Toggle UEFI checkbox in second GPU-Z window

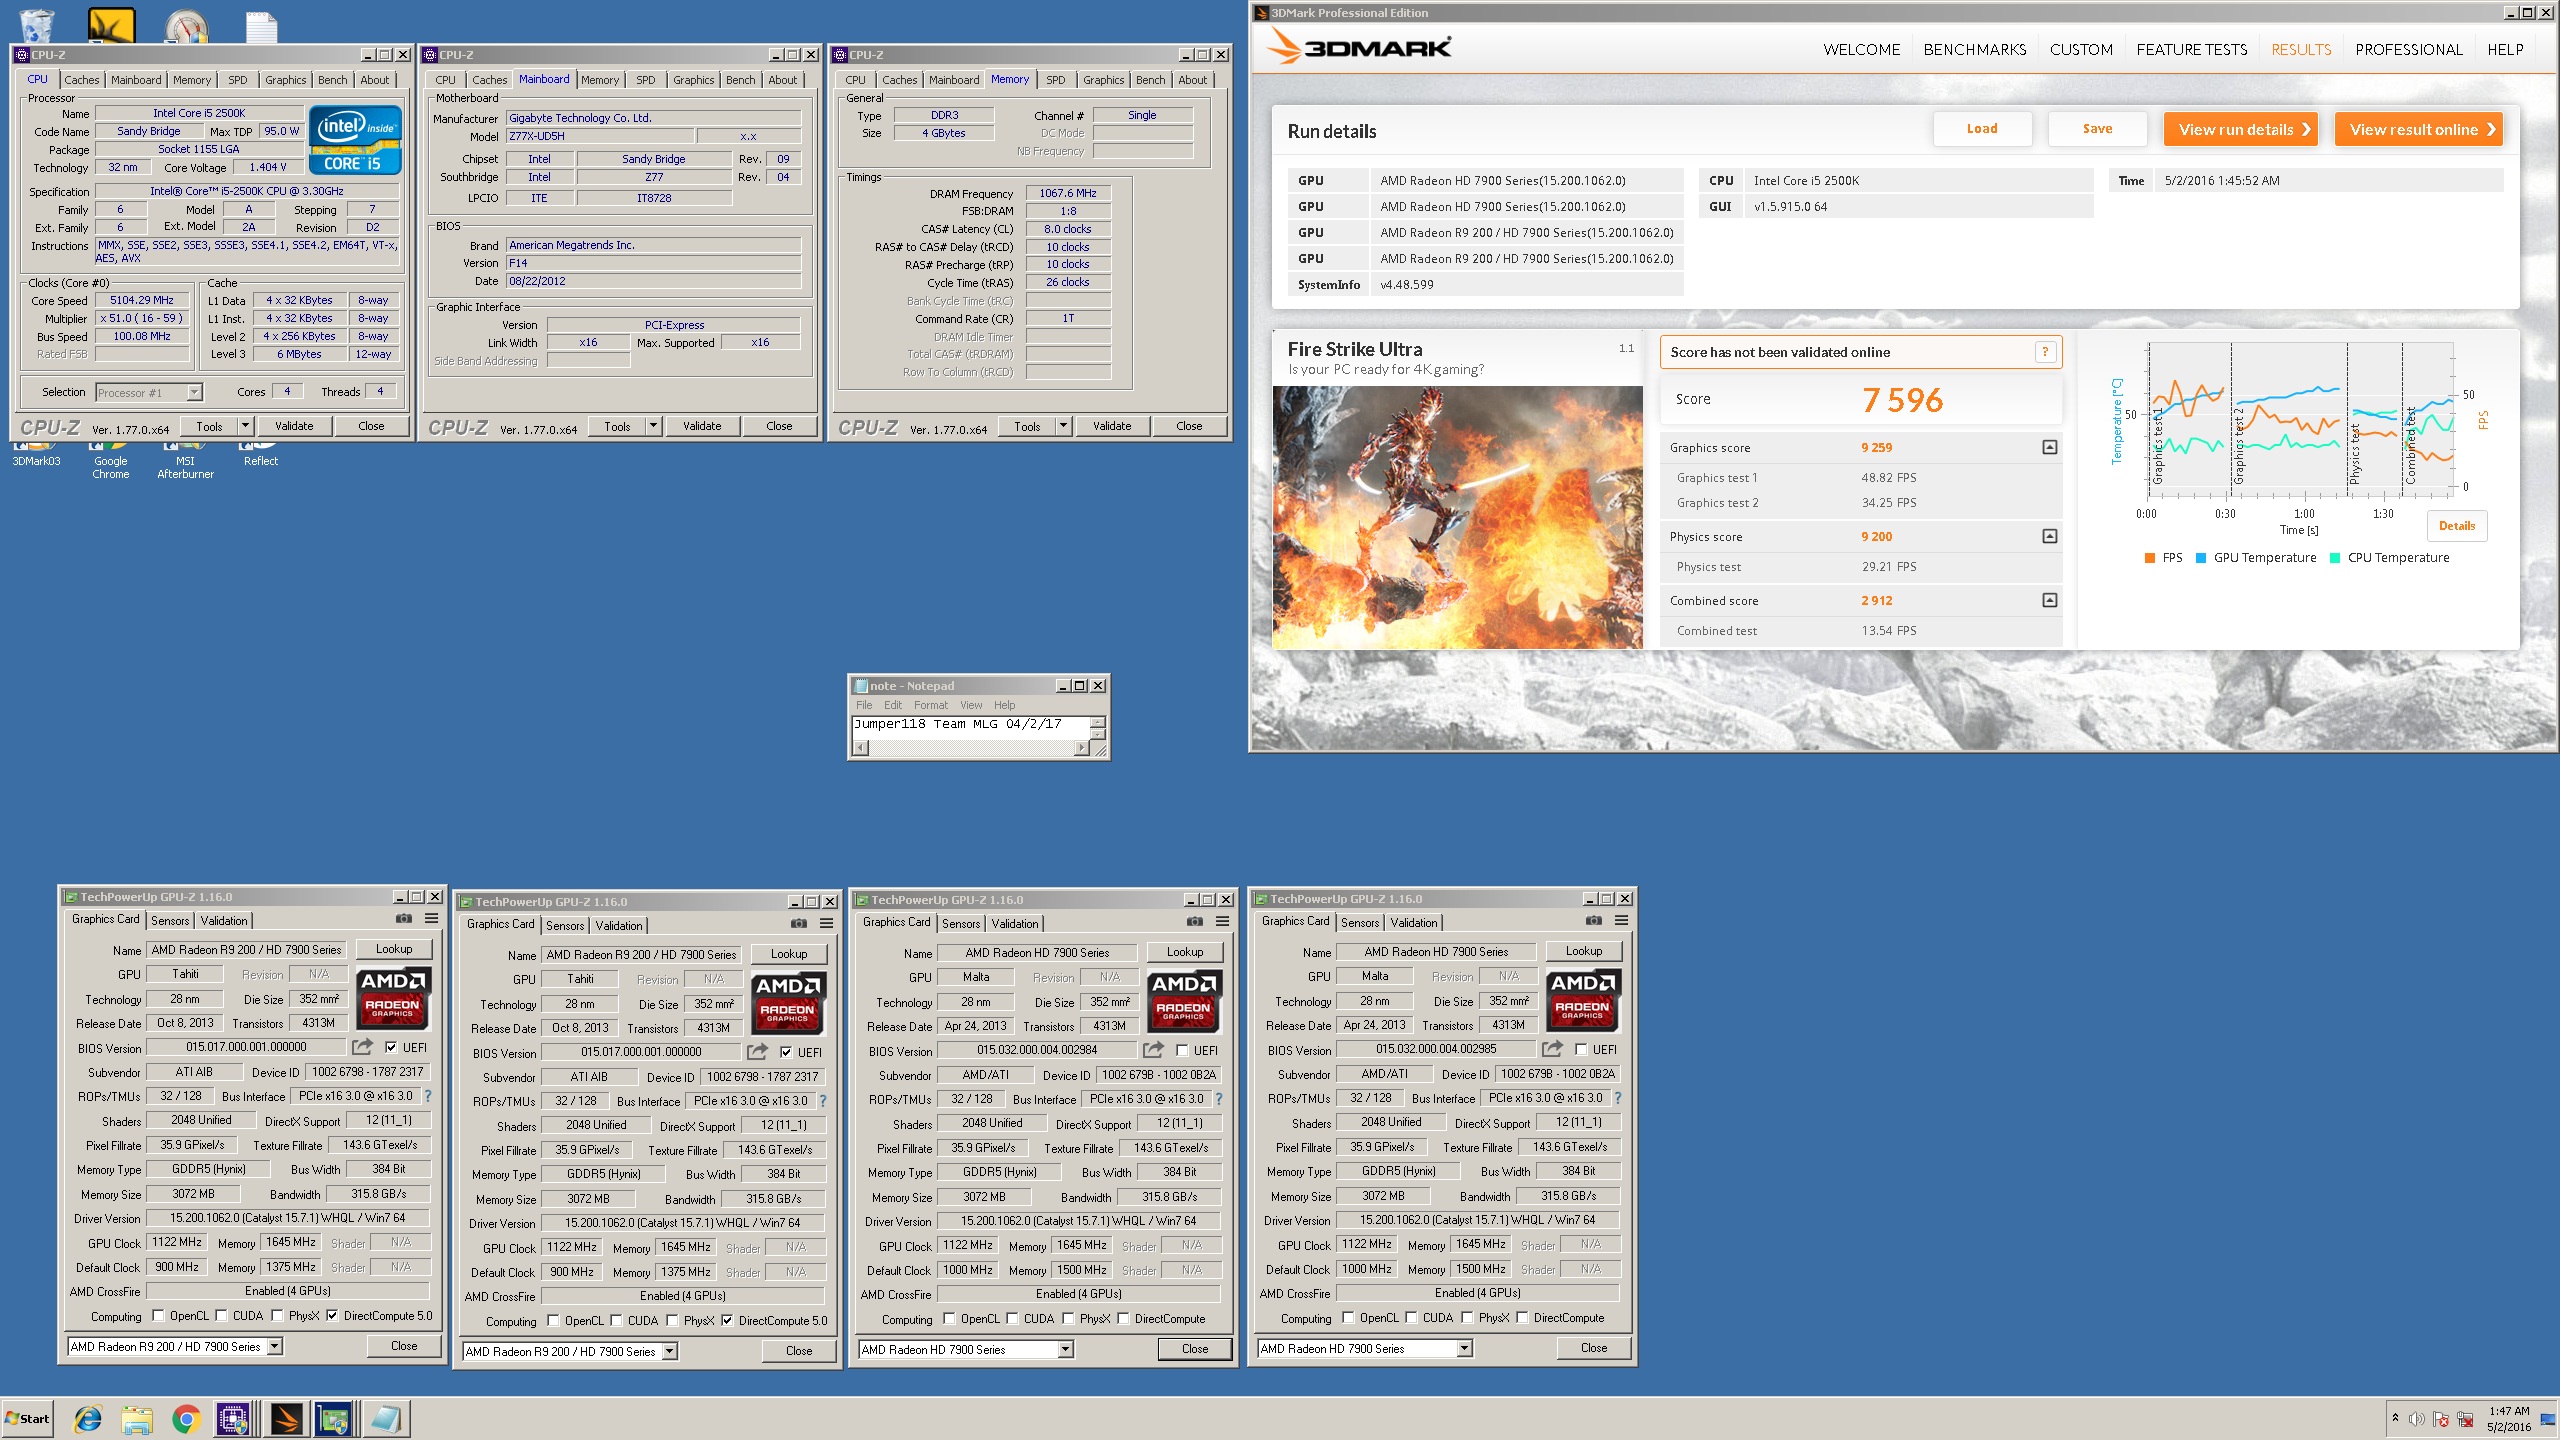(x=786, y=1052)
